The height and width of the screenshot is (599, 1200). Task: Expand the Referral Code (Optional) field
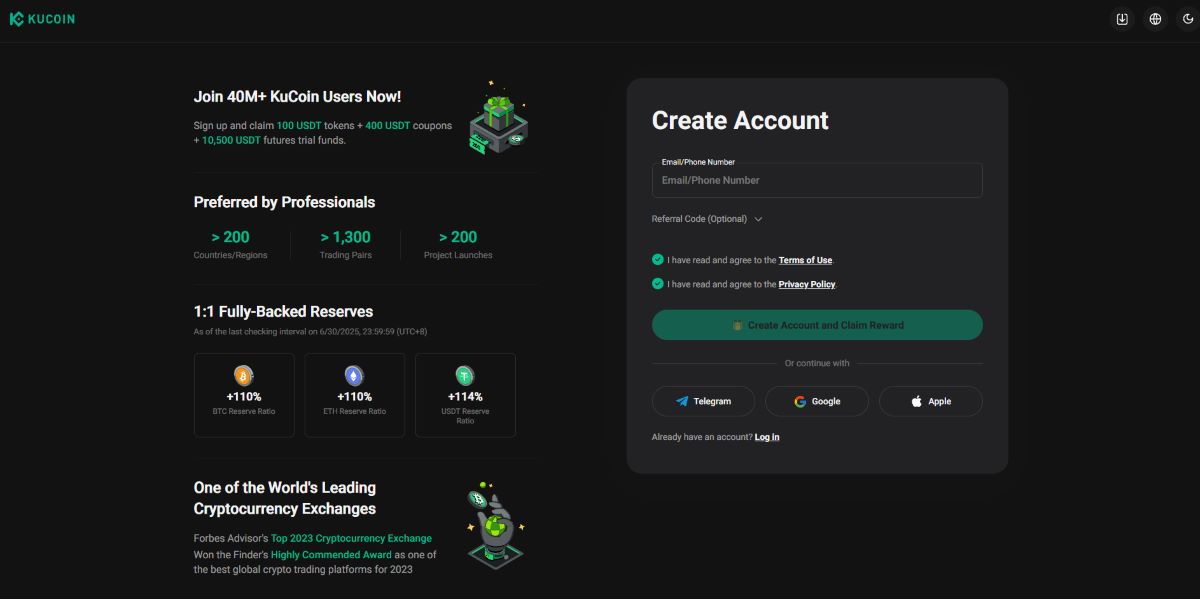[x=707, y=219]
